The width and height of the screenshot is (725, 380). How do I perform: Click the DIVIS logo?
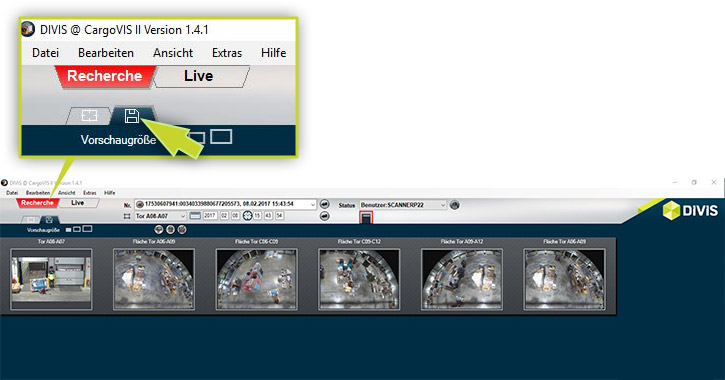pos(690,211)
